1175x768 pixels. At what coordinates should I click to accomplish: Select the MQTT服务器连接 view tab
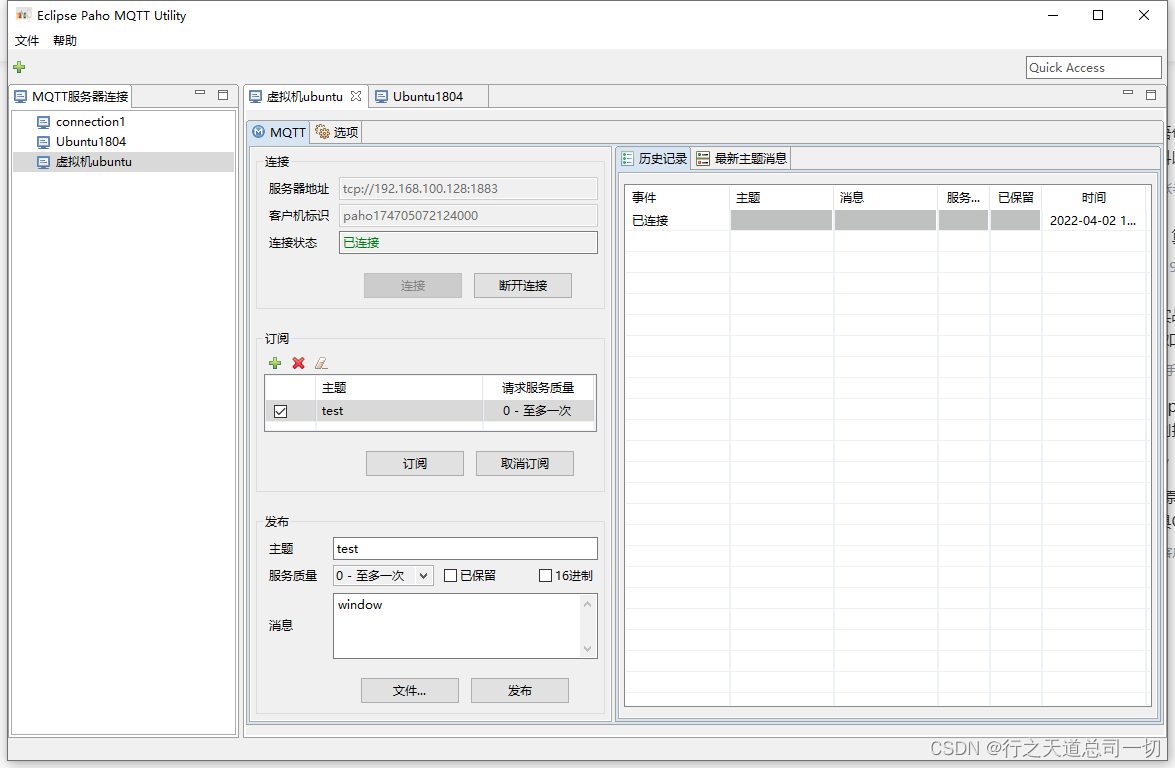pyautogui.click(x=72, y=96)
